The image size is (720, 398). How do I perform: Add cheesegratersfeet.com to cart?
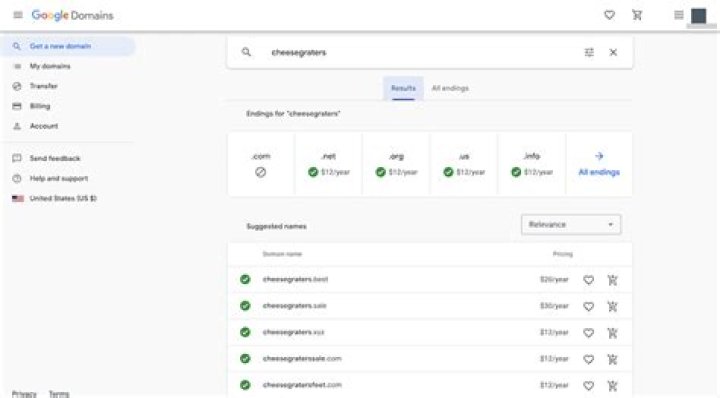coord(613,386)
